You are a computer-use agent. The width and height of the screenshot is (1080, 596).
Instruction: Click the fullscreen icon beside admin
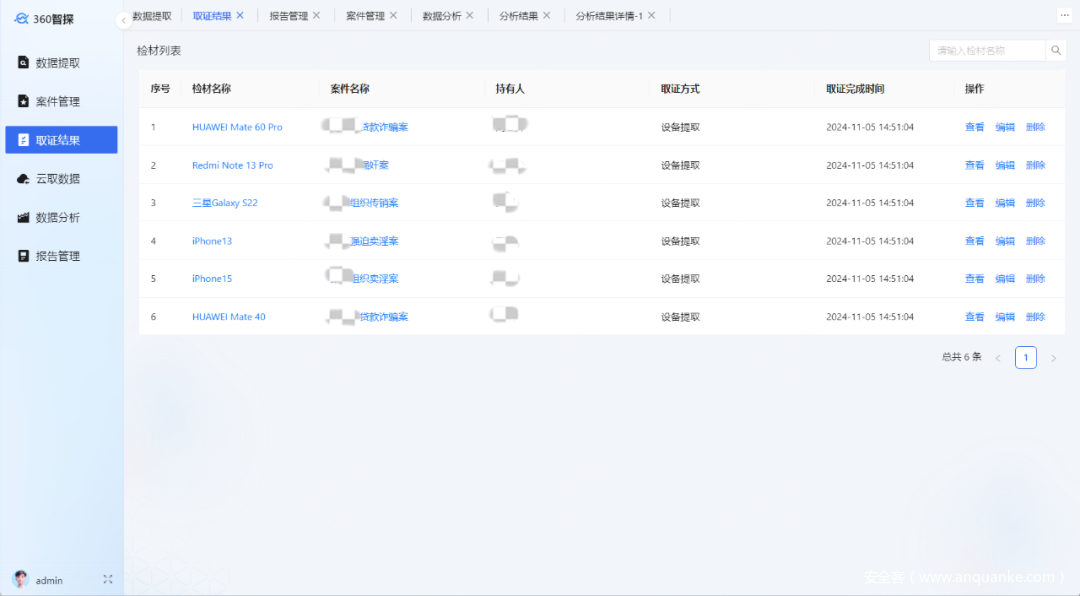108,579
